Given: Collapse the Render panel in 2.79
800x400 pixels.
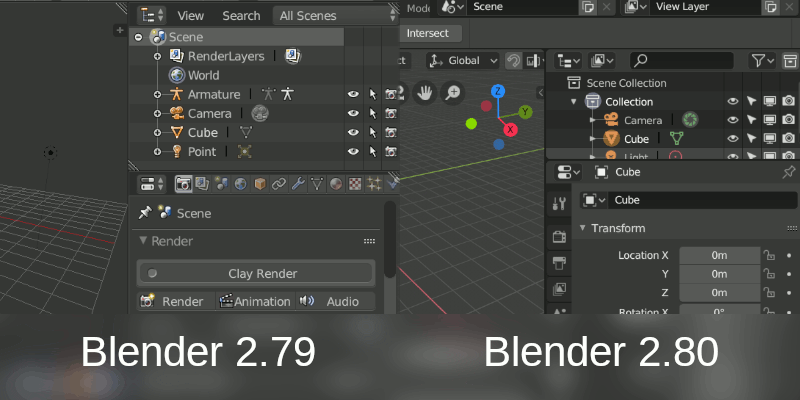Looking at the screenshot, I should (143, 240).
